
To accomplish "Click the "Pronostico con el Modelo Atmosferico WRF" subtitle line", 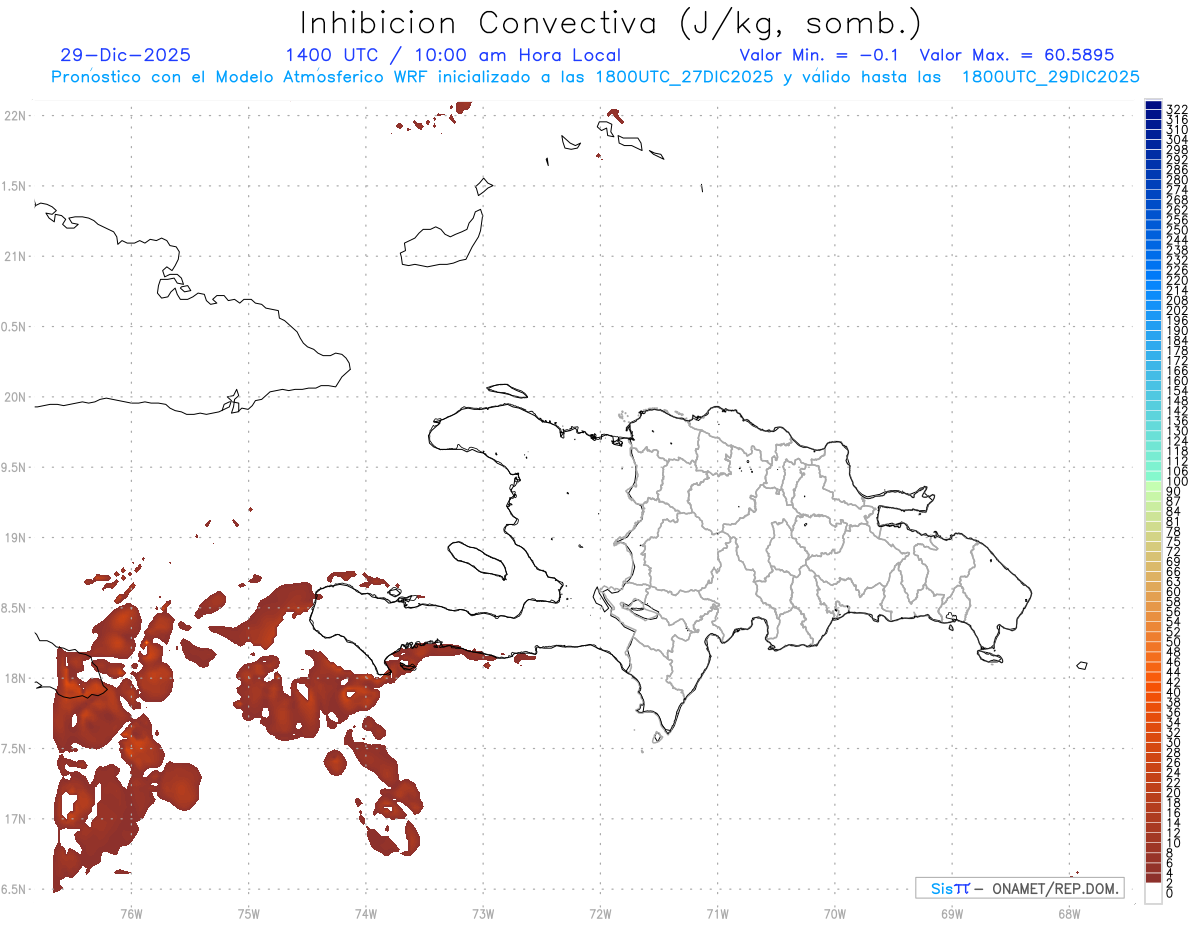I will point(595,77).
